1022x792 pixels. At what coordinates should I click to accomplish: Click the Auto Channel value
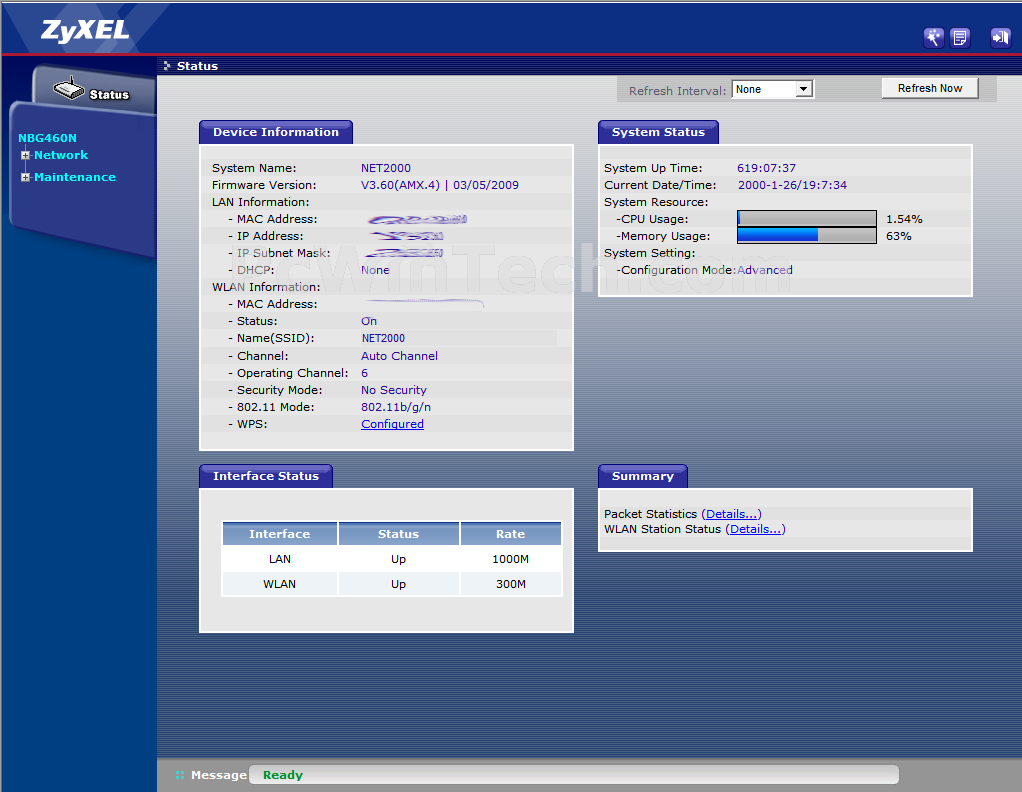[400, 356]
